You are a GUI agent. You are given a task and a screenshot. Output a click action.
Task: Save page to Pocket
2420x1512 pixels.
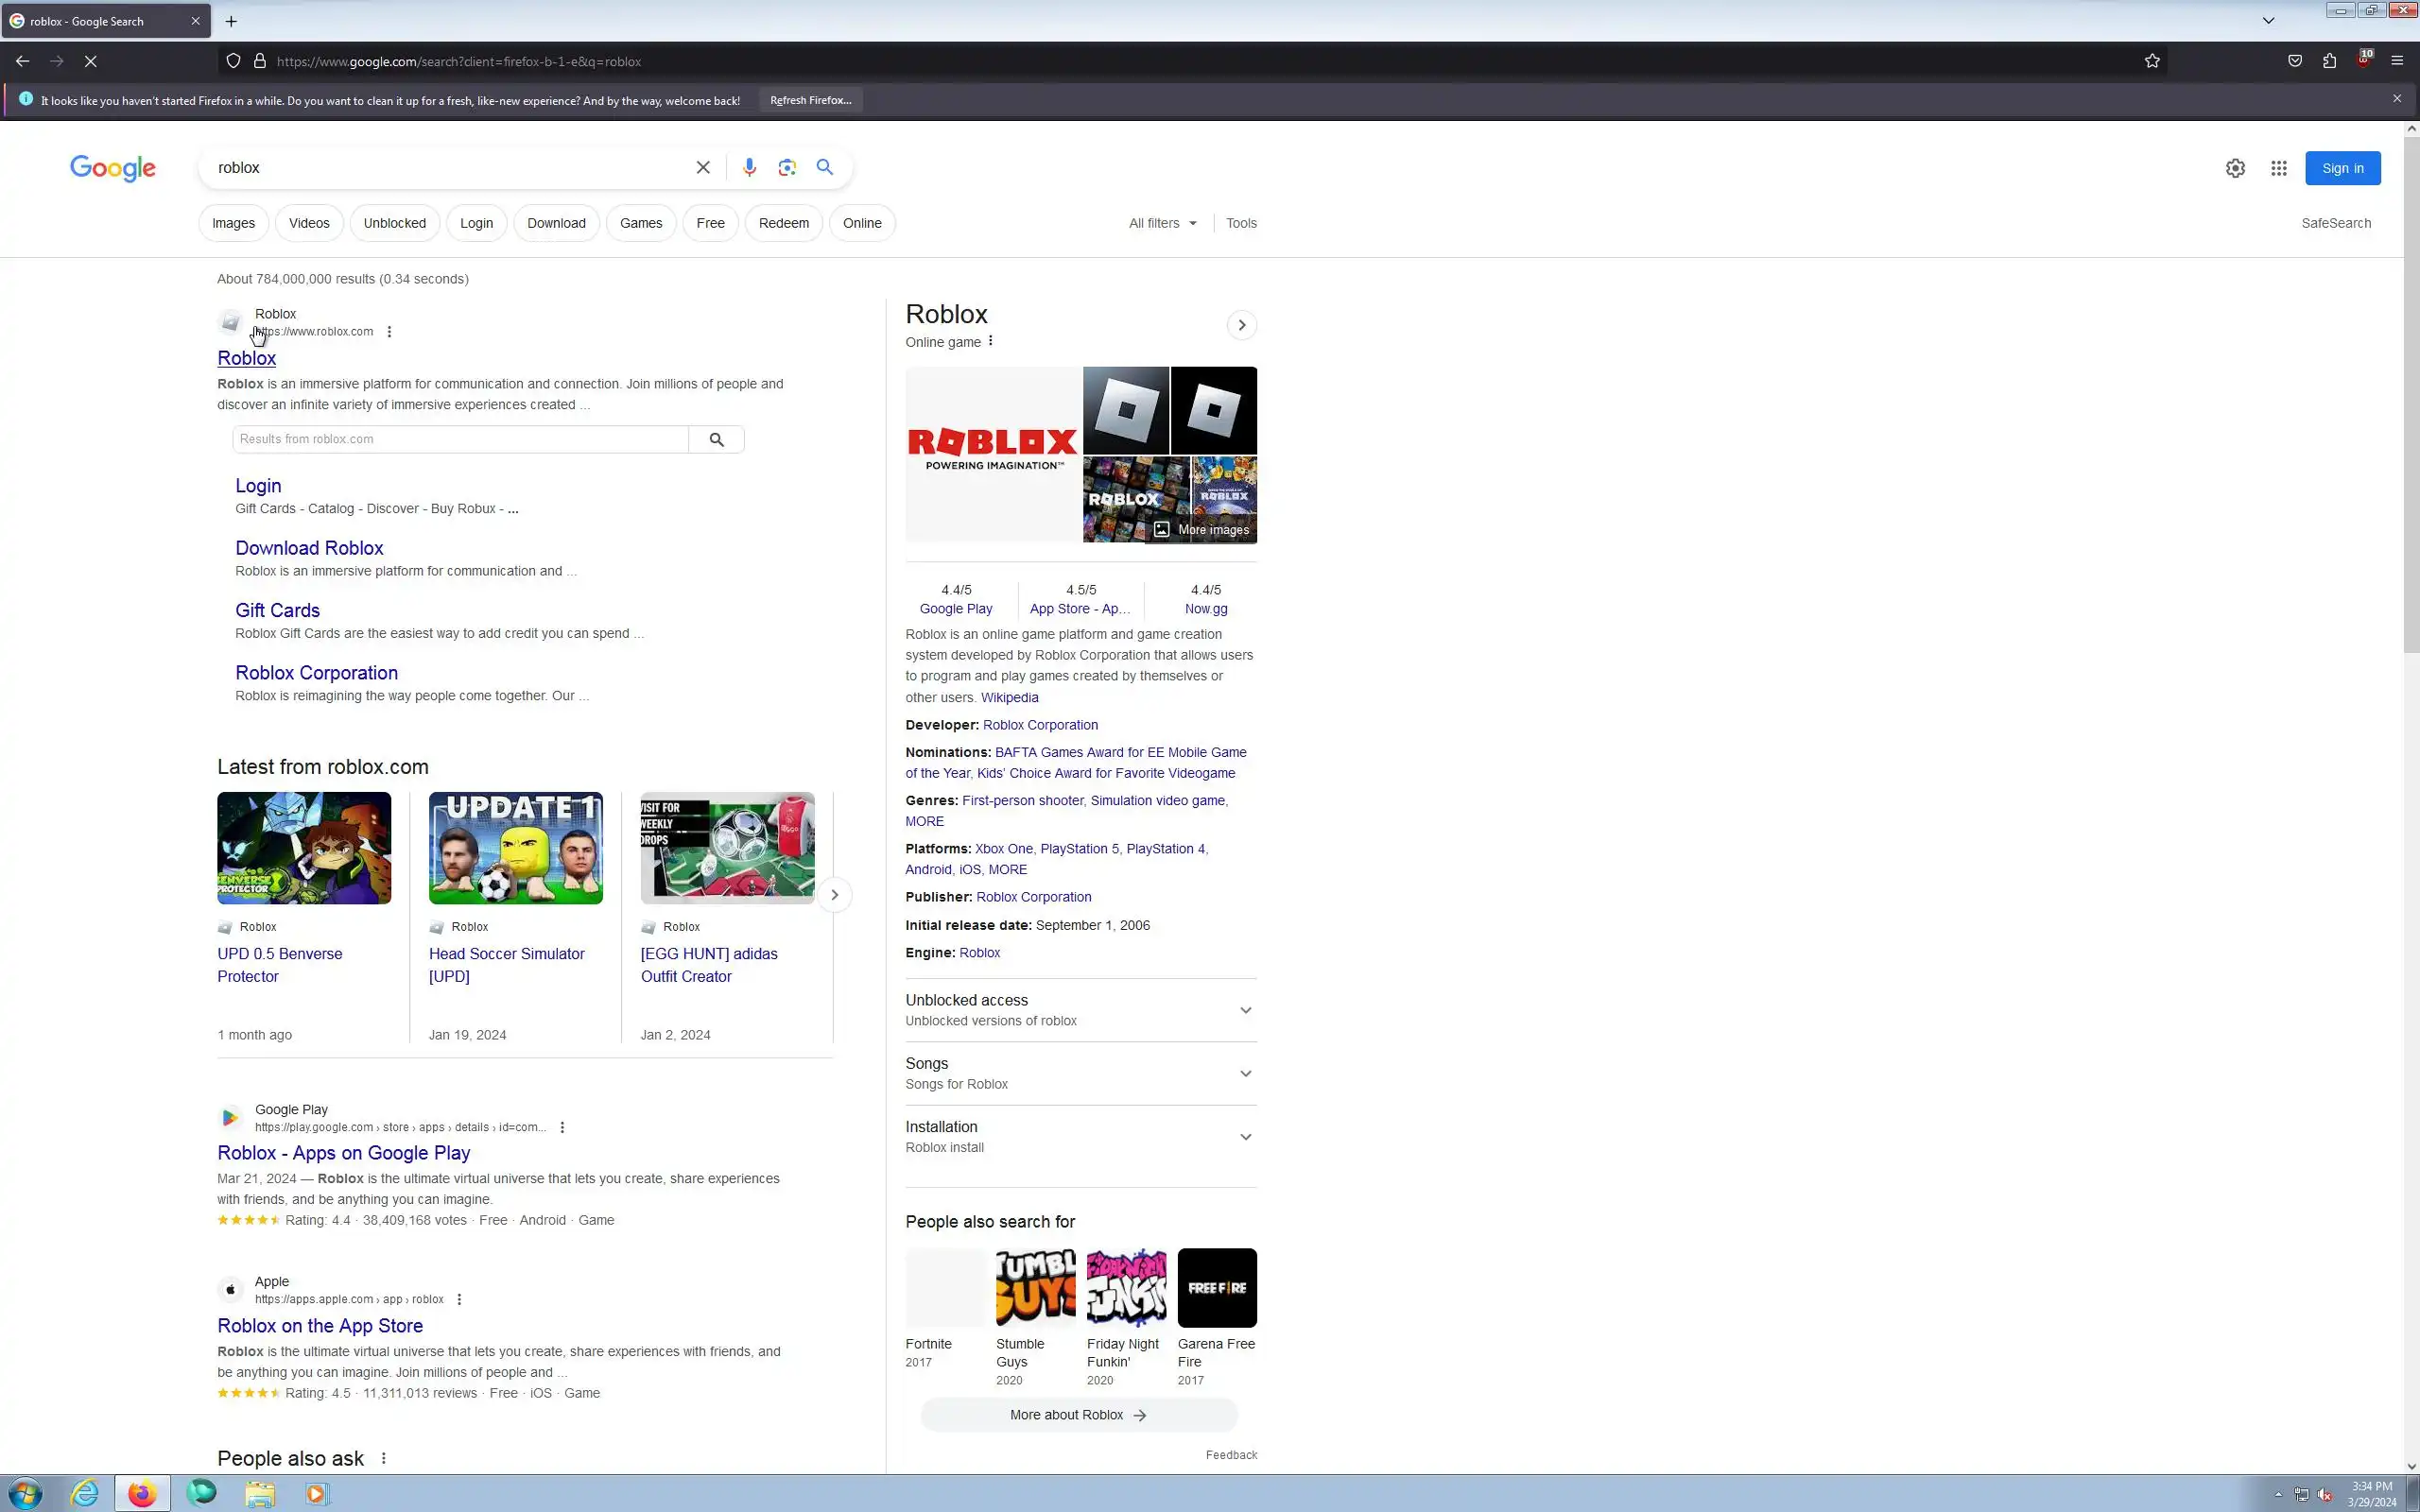click(x=2295, y=61)
